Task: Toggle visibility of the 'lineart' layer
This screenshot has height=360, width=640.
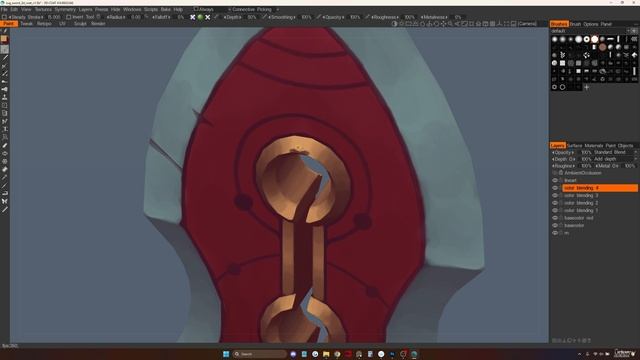Action: 555,180
